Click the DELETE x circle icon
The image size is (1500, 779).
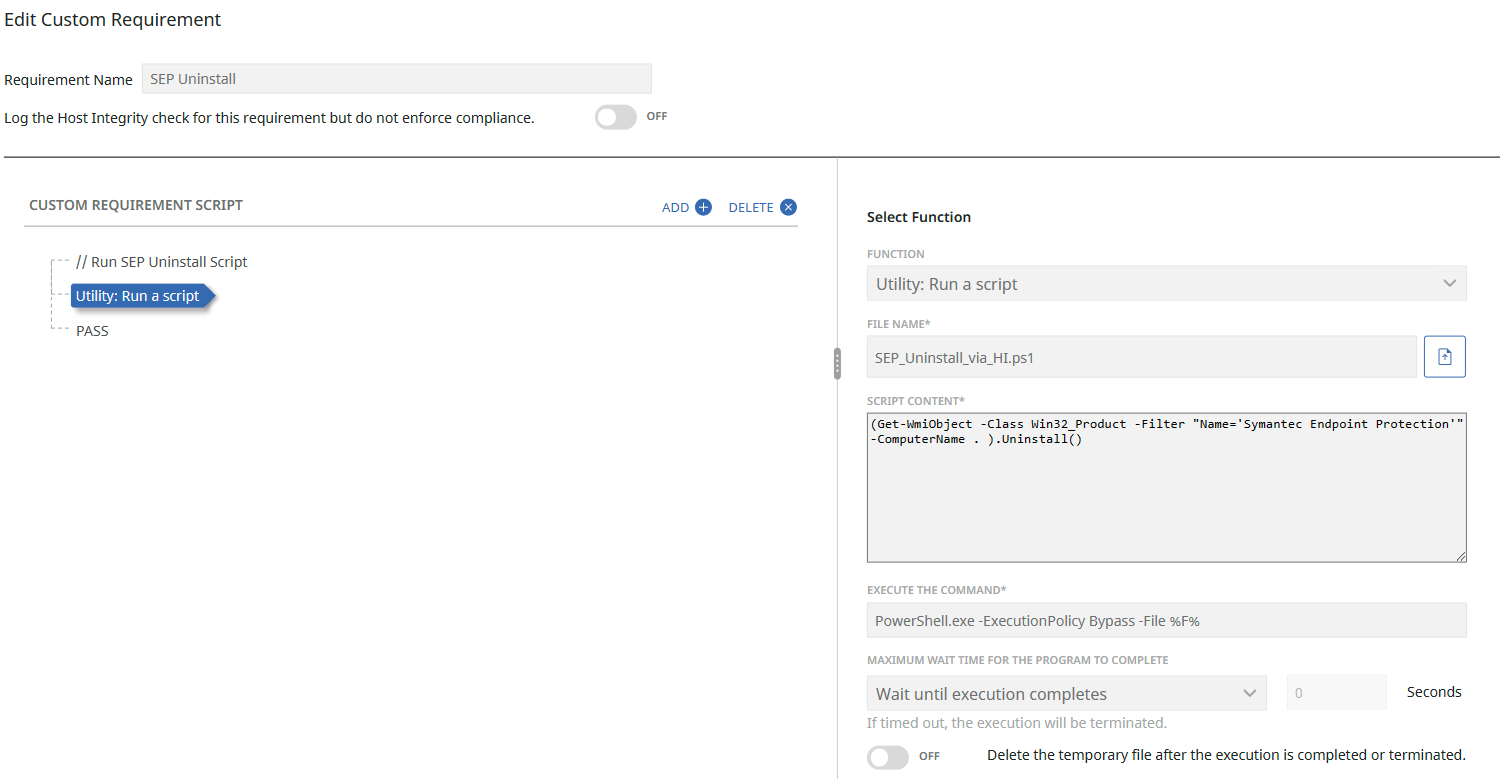[788, 207]
